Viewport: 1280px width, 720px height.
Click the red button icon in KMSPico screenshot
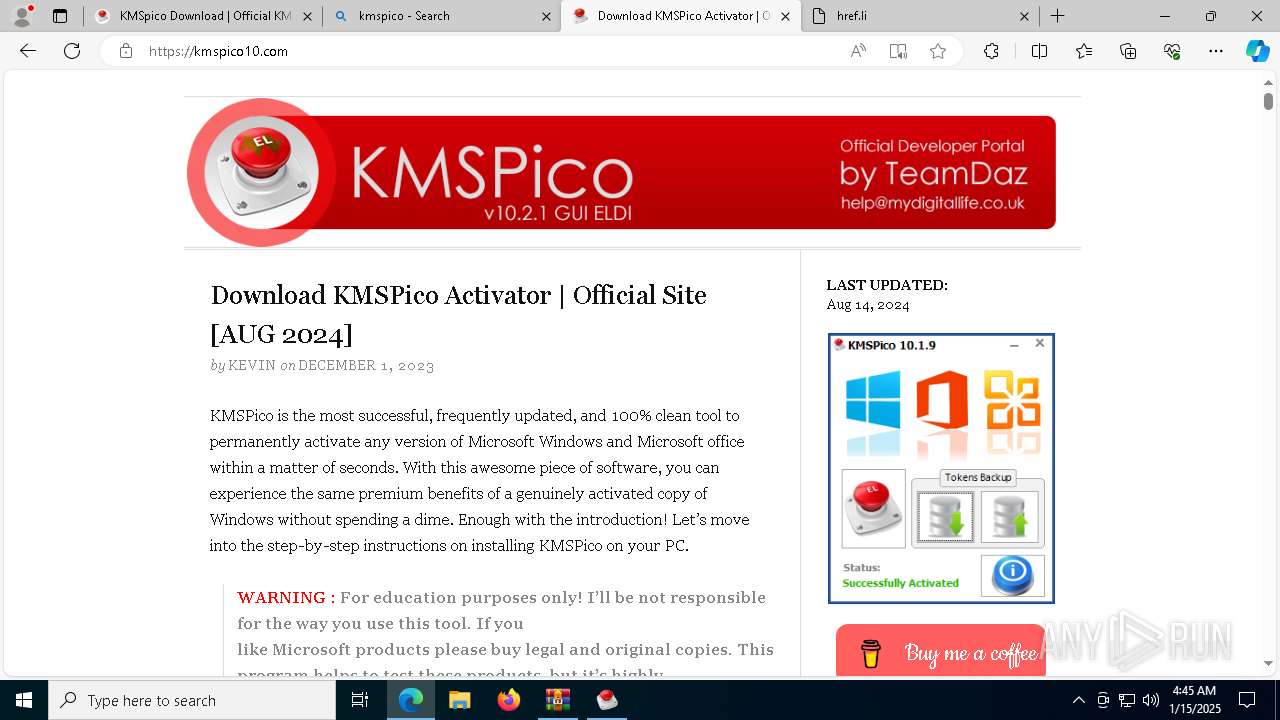click(873, 508)
